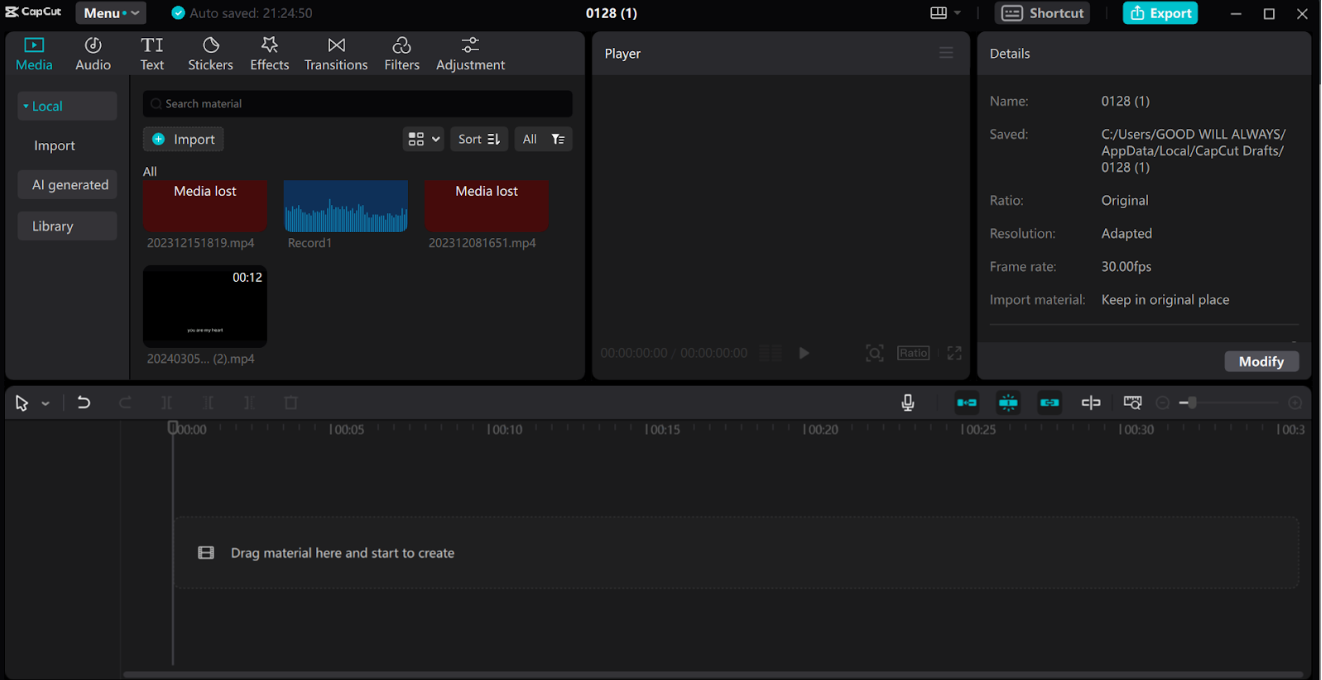Open the Media tab
1322x680 pixels.
34,54
